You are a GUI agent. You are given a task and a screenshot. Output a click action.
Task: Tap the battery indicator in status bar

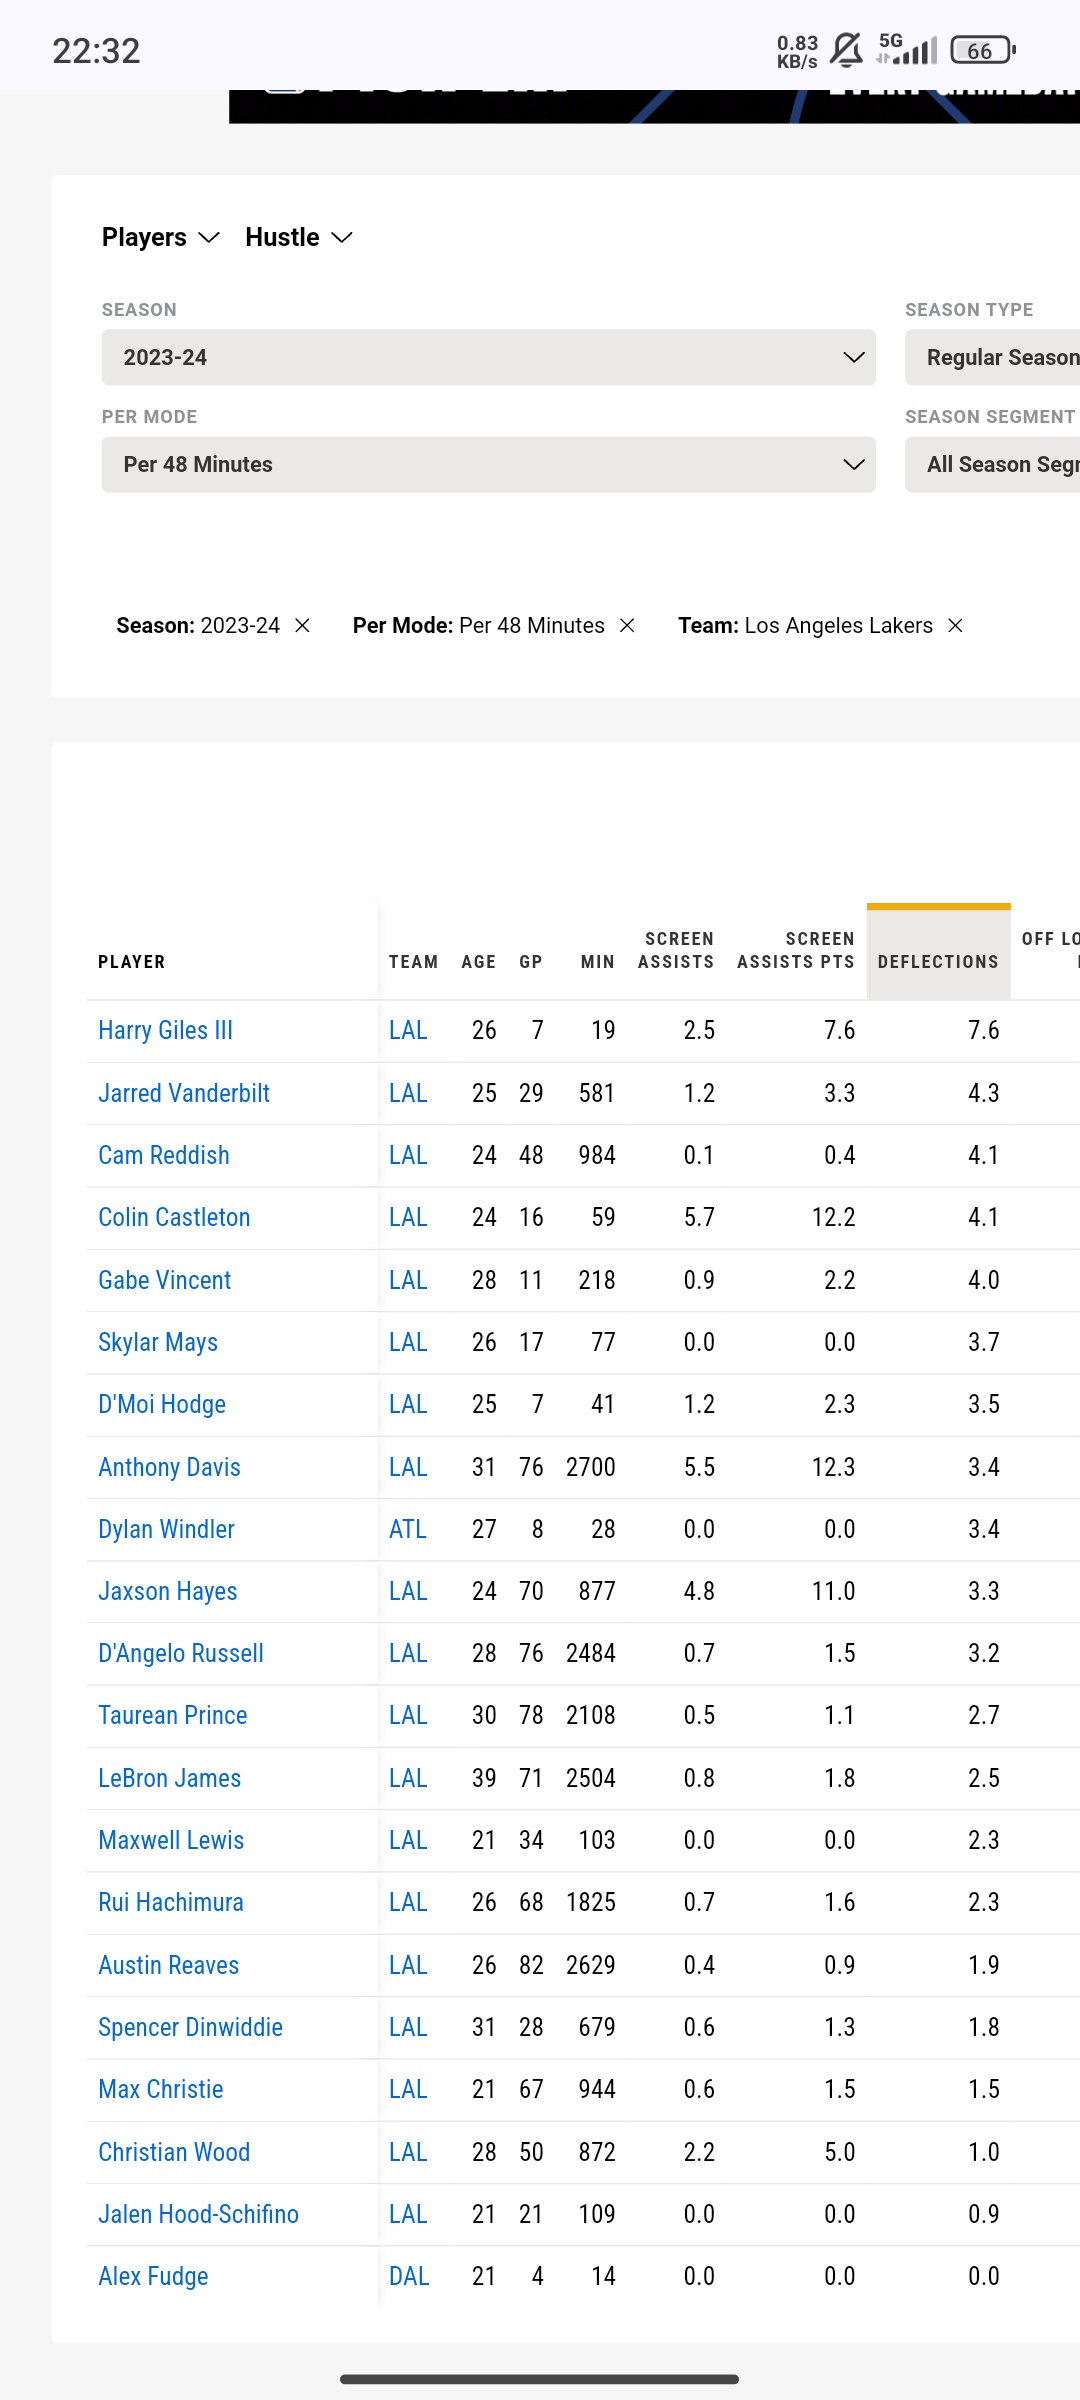(x=983, y=50)
